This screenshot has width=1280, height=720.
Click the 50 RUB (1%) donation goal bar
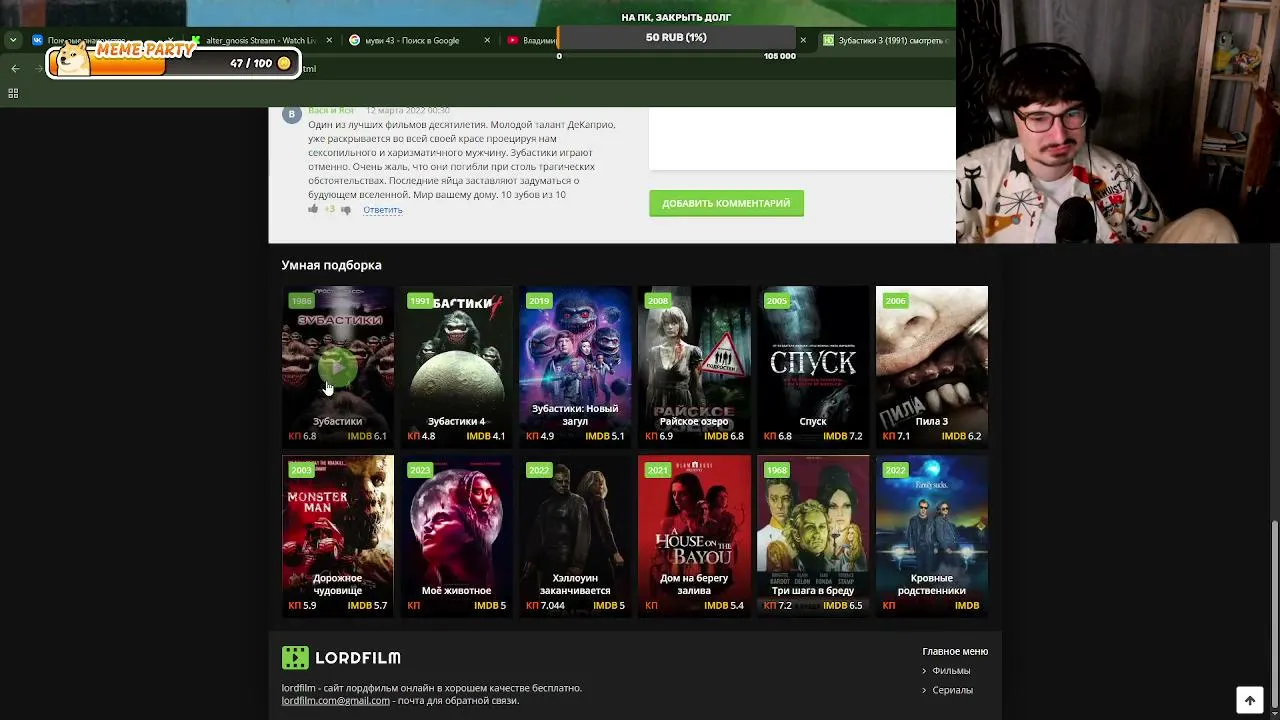point(676,38)
